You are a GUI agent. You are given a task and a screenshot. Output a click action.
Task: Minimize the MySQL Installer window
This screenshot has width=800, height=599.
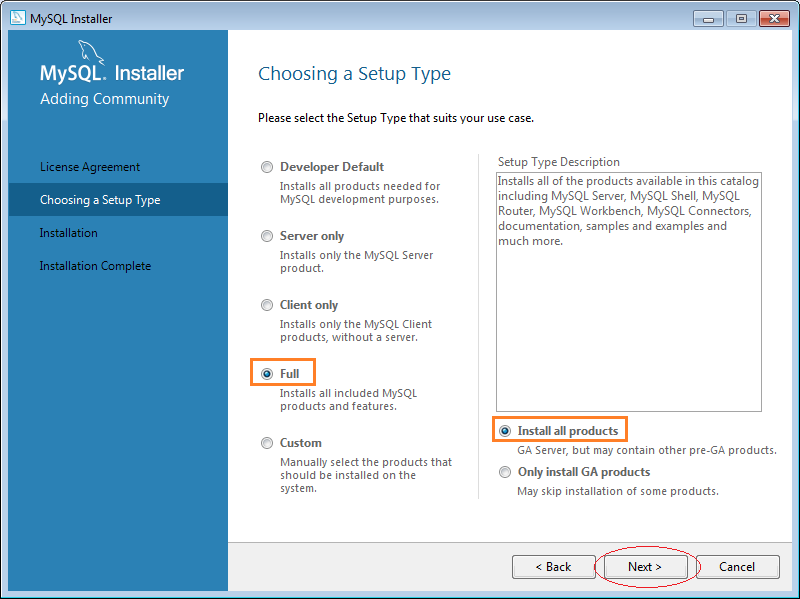pyautogui.click(x=708, y=19)
